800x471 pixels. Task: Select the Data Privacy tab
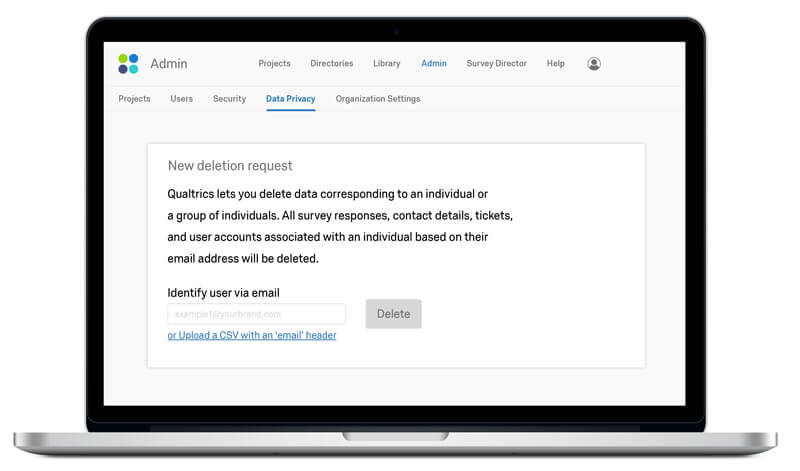pos(290,99)
